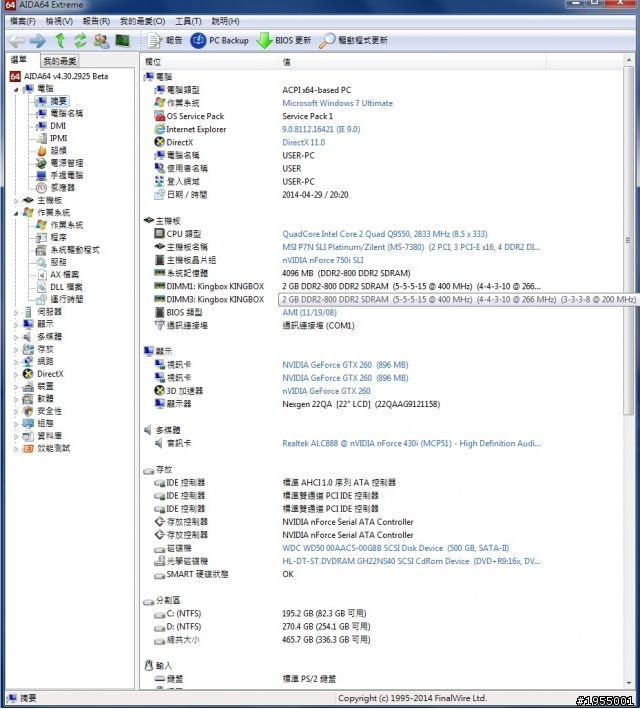Open the 工具(T) menu

(188, 21)
